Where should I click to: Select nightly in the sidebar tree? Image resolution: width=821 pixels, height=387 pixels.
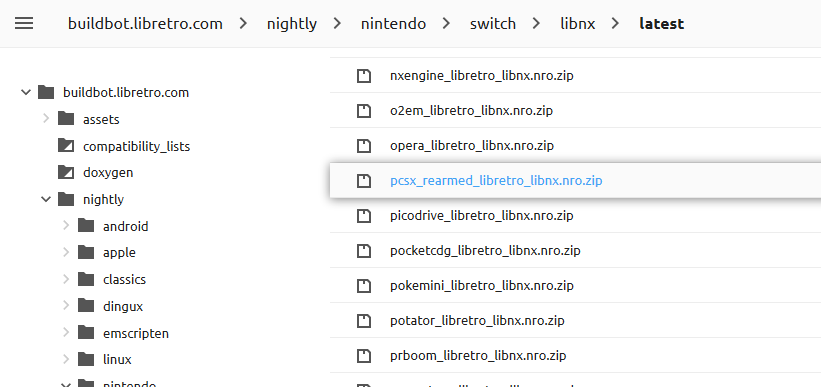pyautogui.click(x=103, y=200)
